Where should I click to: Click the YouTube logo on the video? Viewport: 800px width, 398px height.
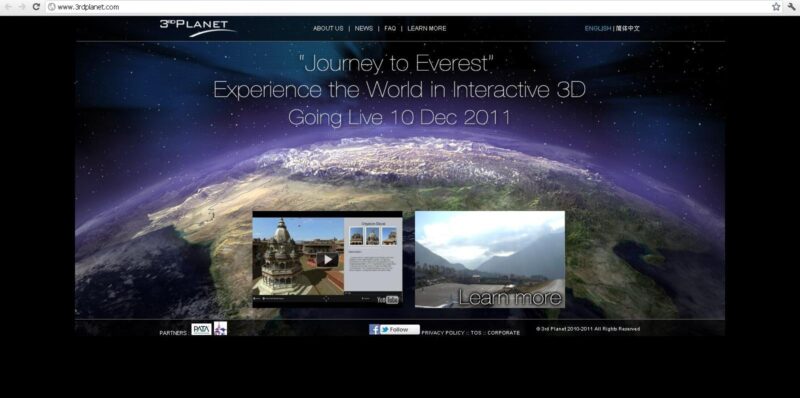point(388,300)
